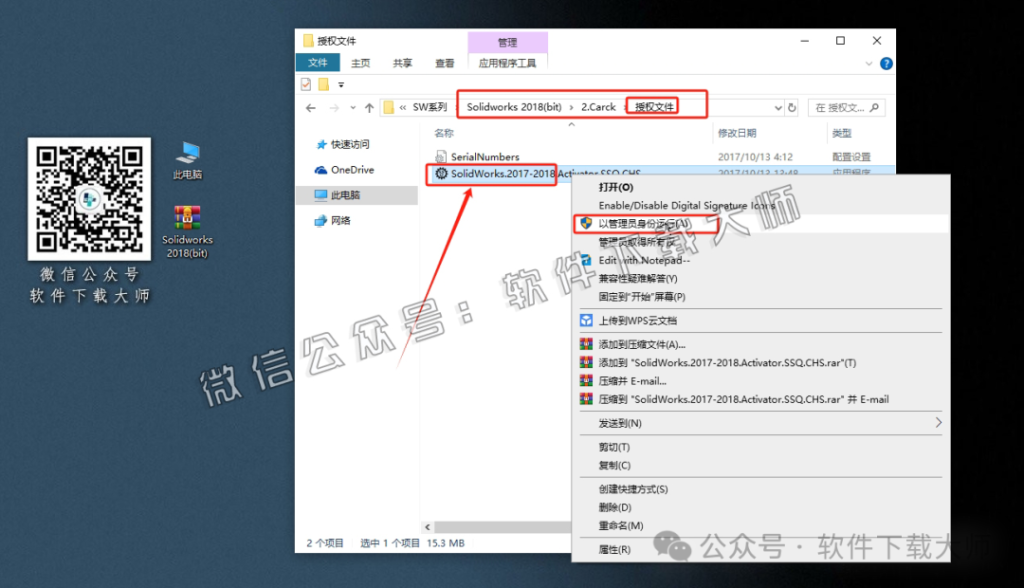Click the WinRAR icon beside 添加到压缩文件(A)

tap(585, 345)
